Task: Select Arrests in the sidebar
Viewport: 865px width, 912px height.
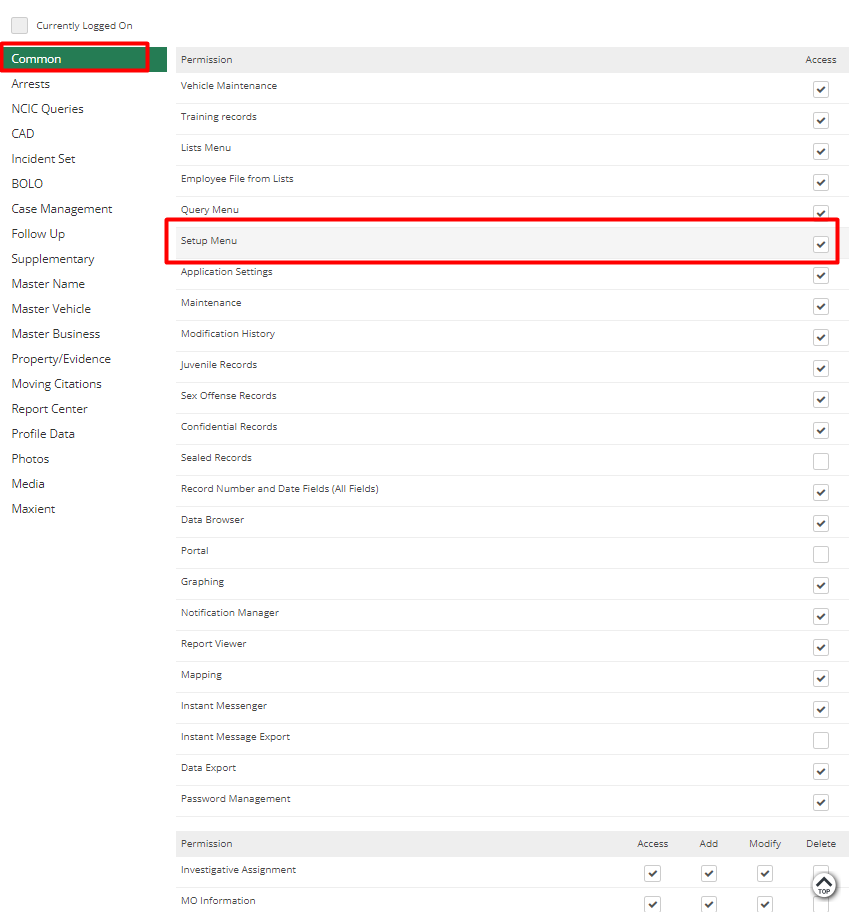Action: pos(30,83)
